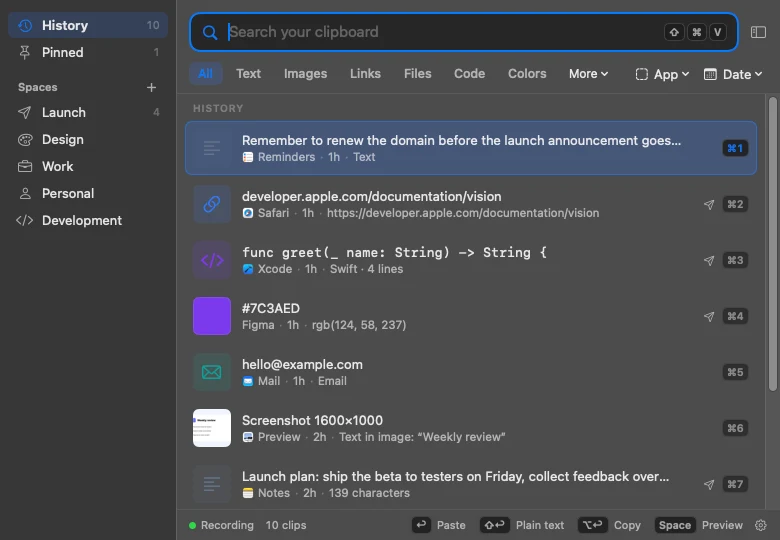Screen dimensions: 780x540
Task: Click the Safari app icon in clip metadata
Action: coord(248,213)
